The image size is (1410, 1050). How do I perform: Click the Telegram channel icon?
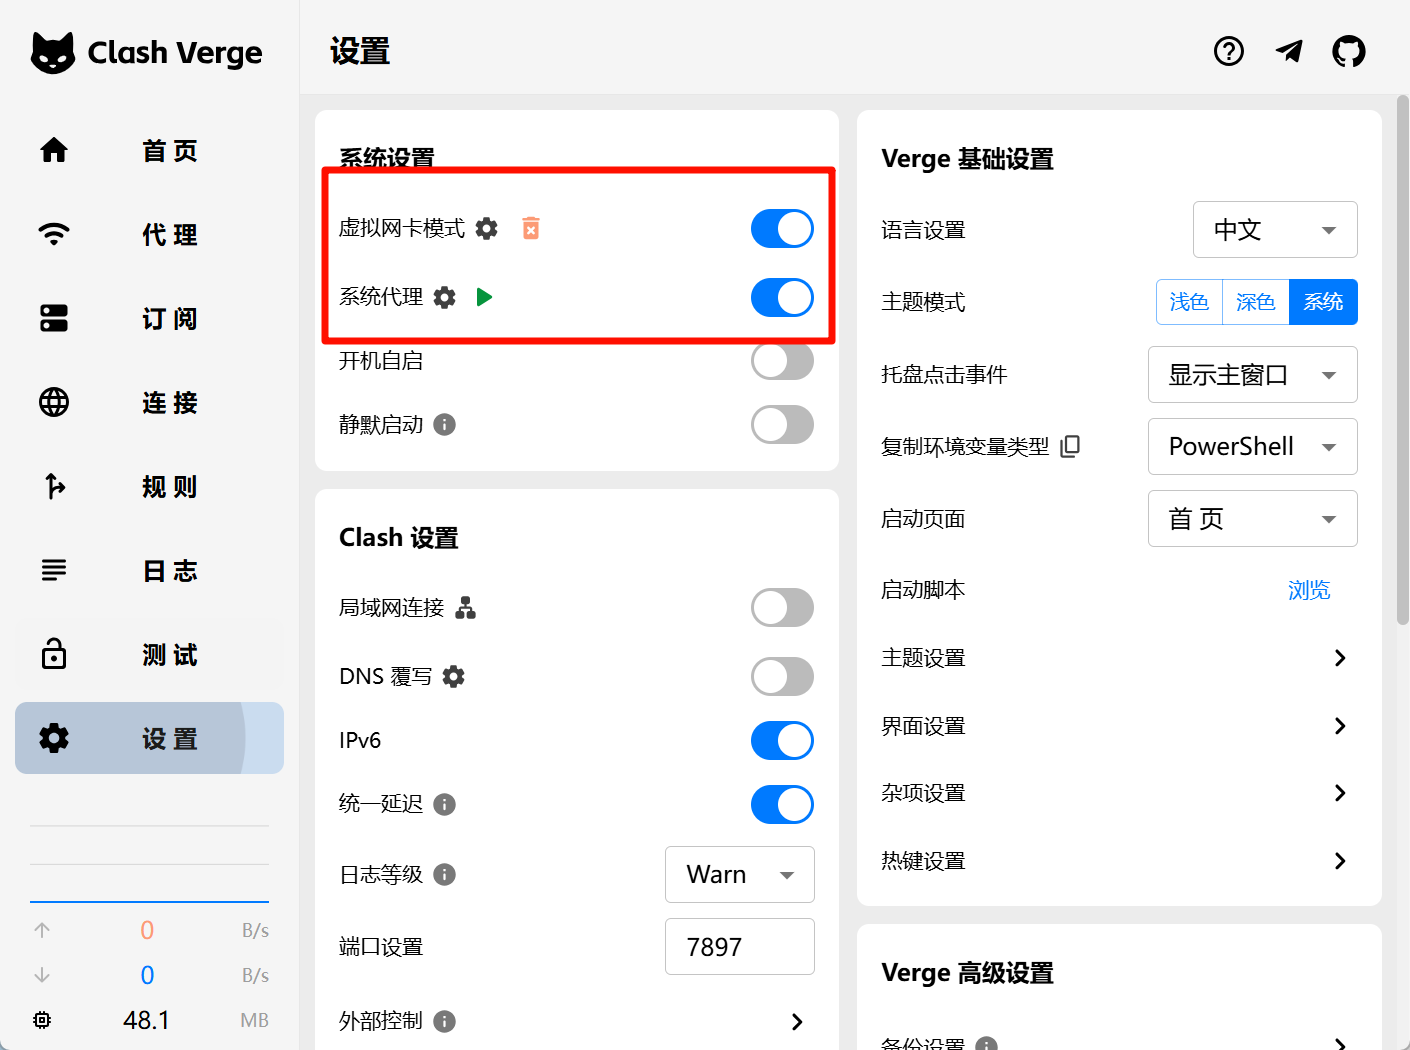tap(1289, 51)
